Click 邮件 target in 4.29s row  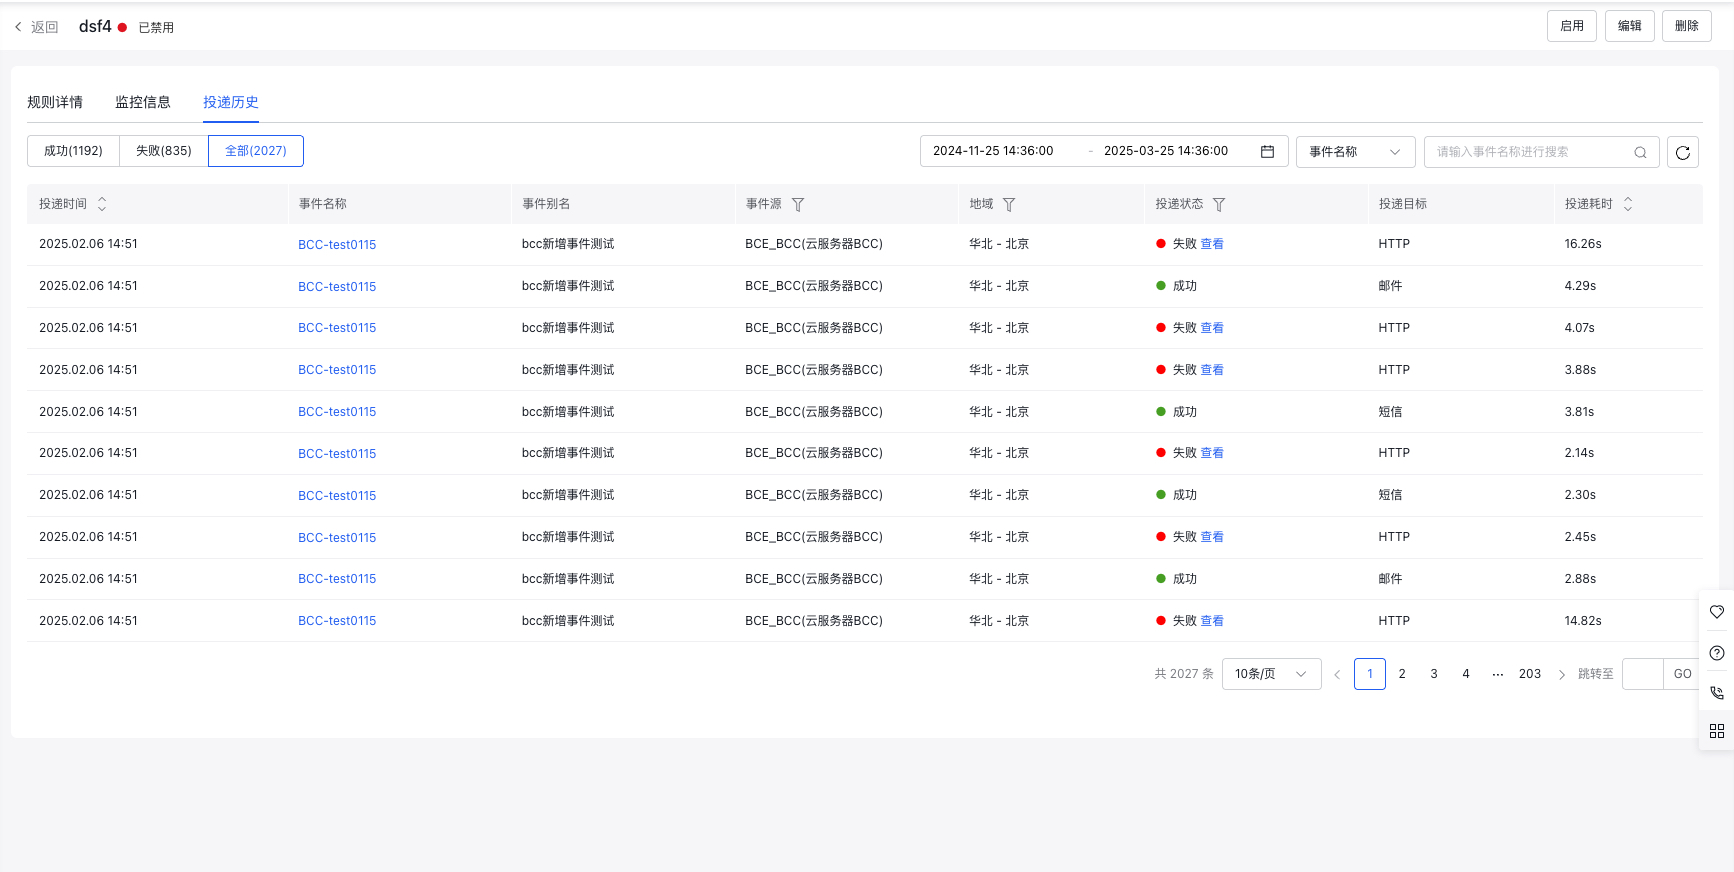(x=1390, y=286)
